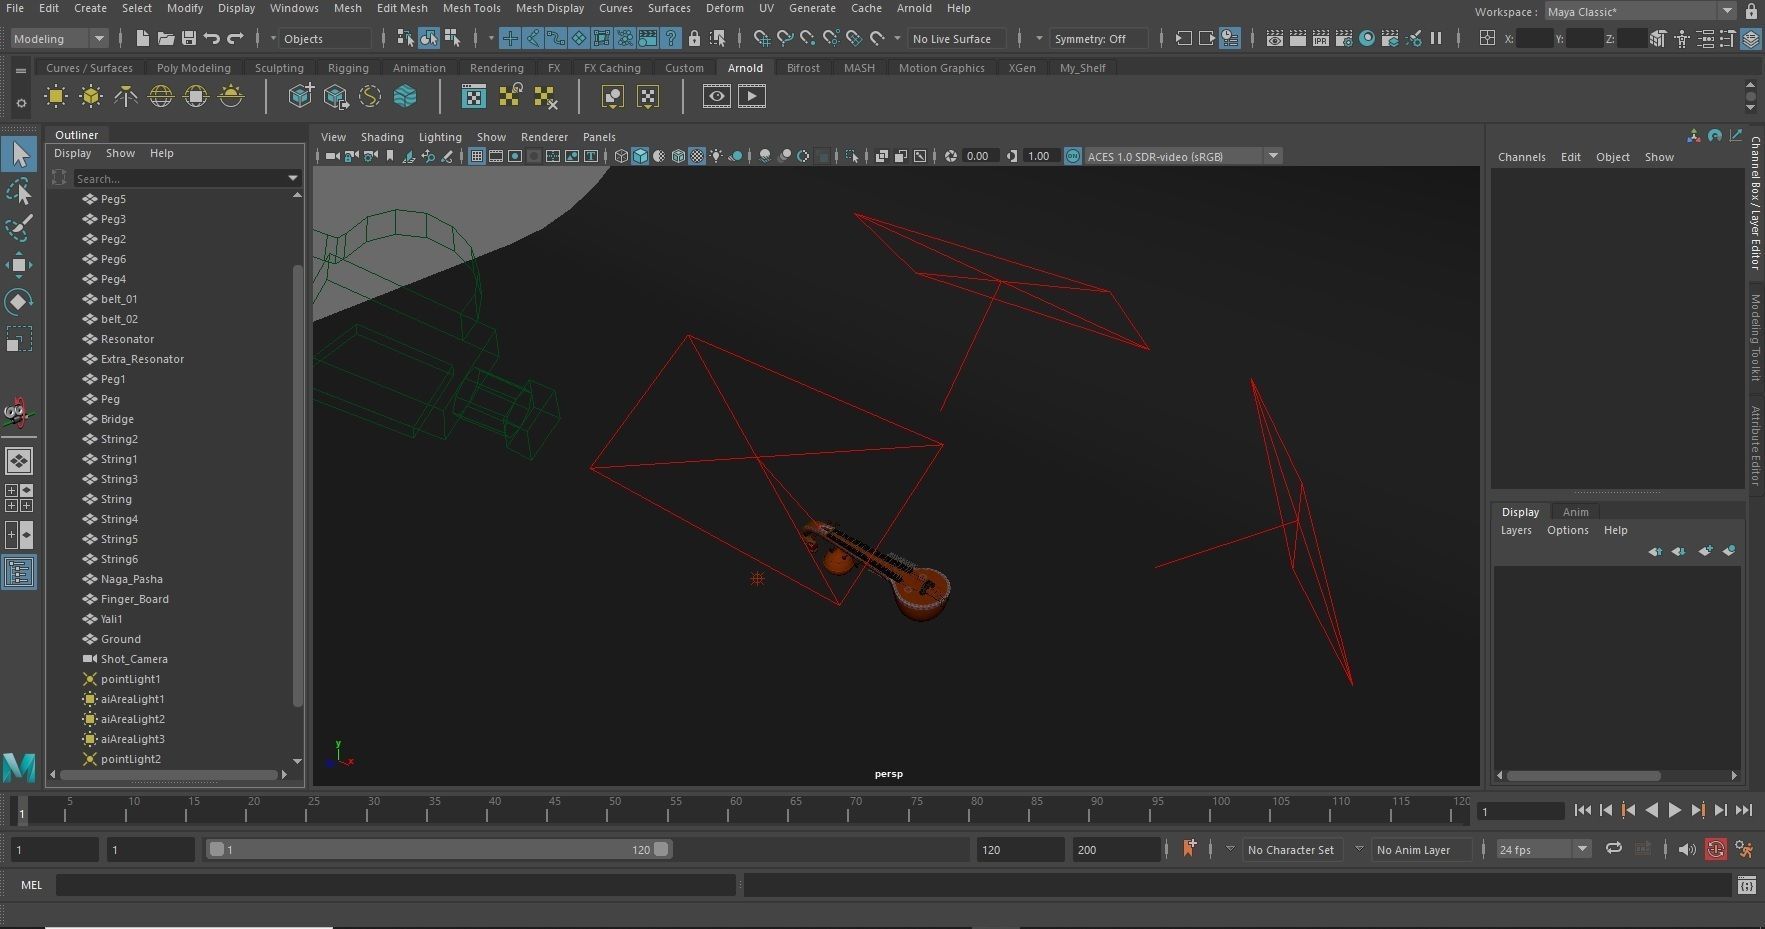The image size is (1765, 929).
Task: Select the arrow Select tool
Action: tap(19, 154)
